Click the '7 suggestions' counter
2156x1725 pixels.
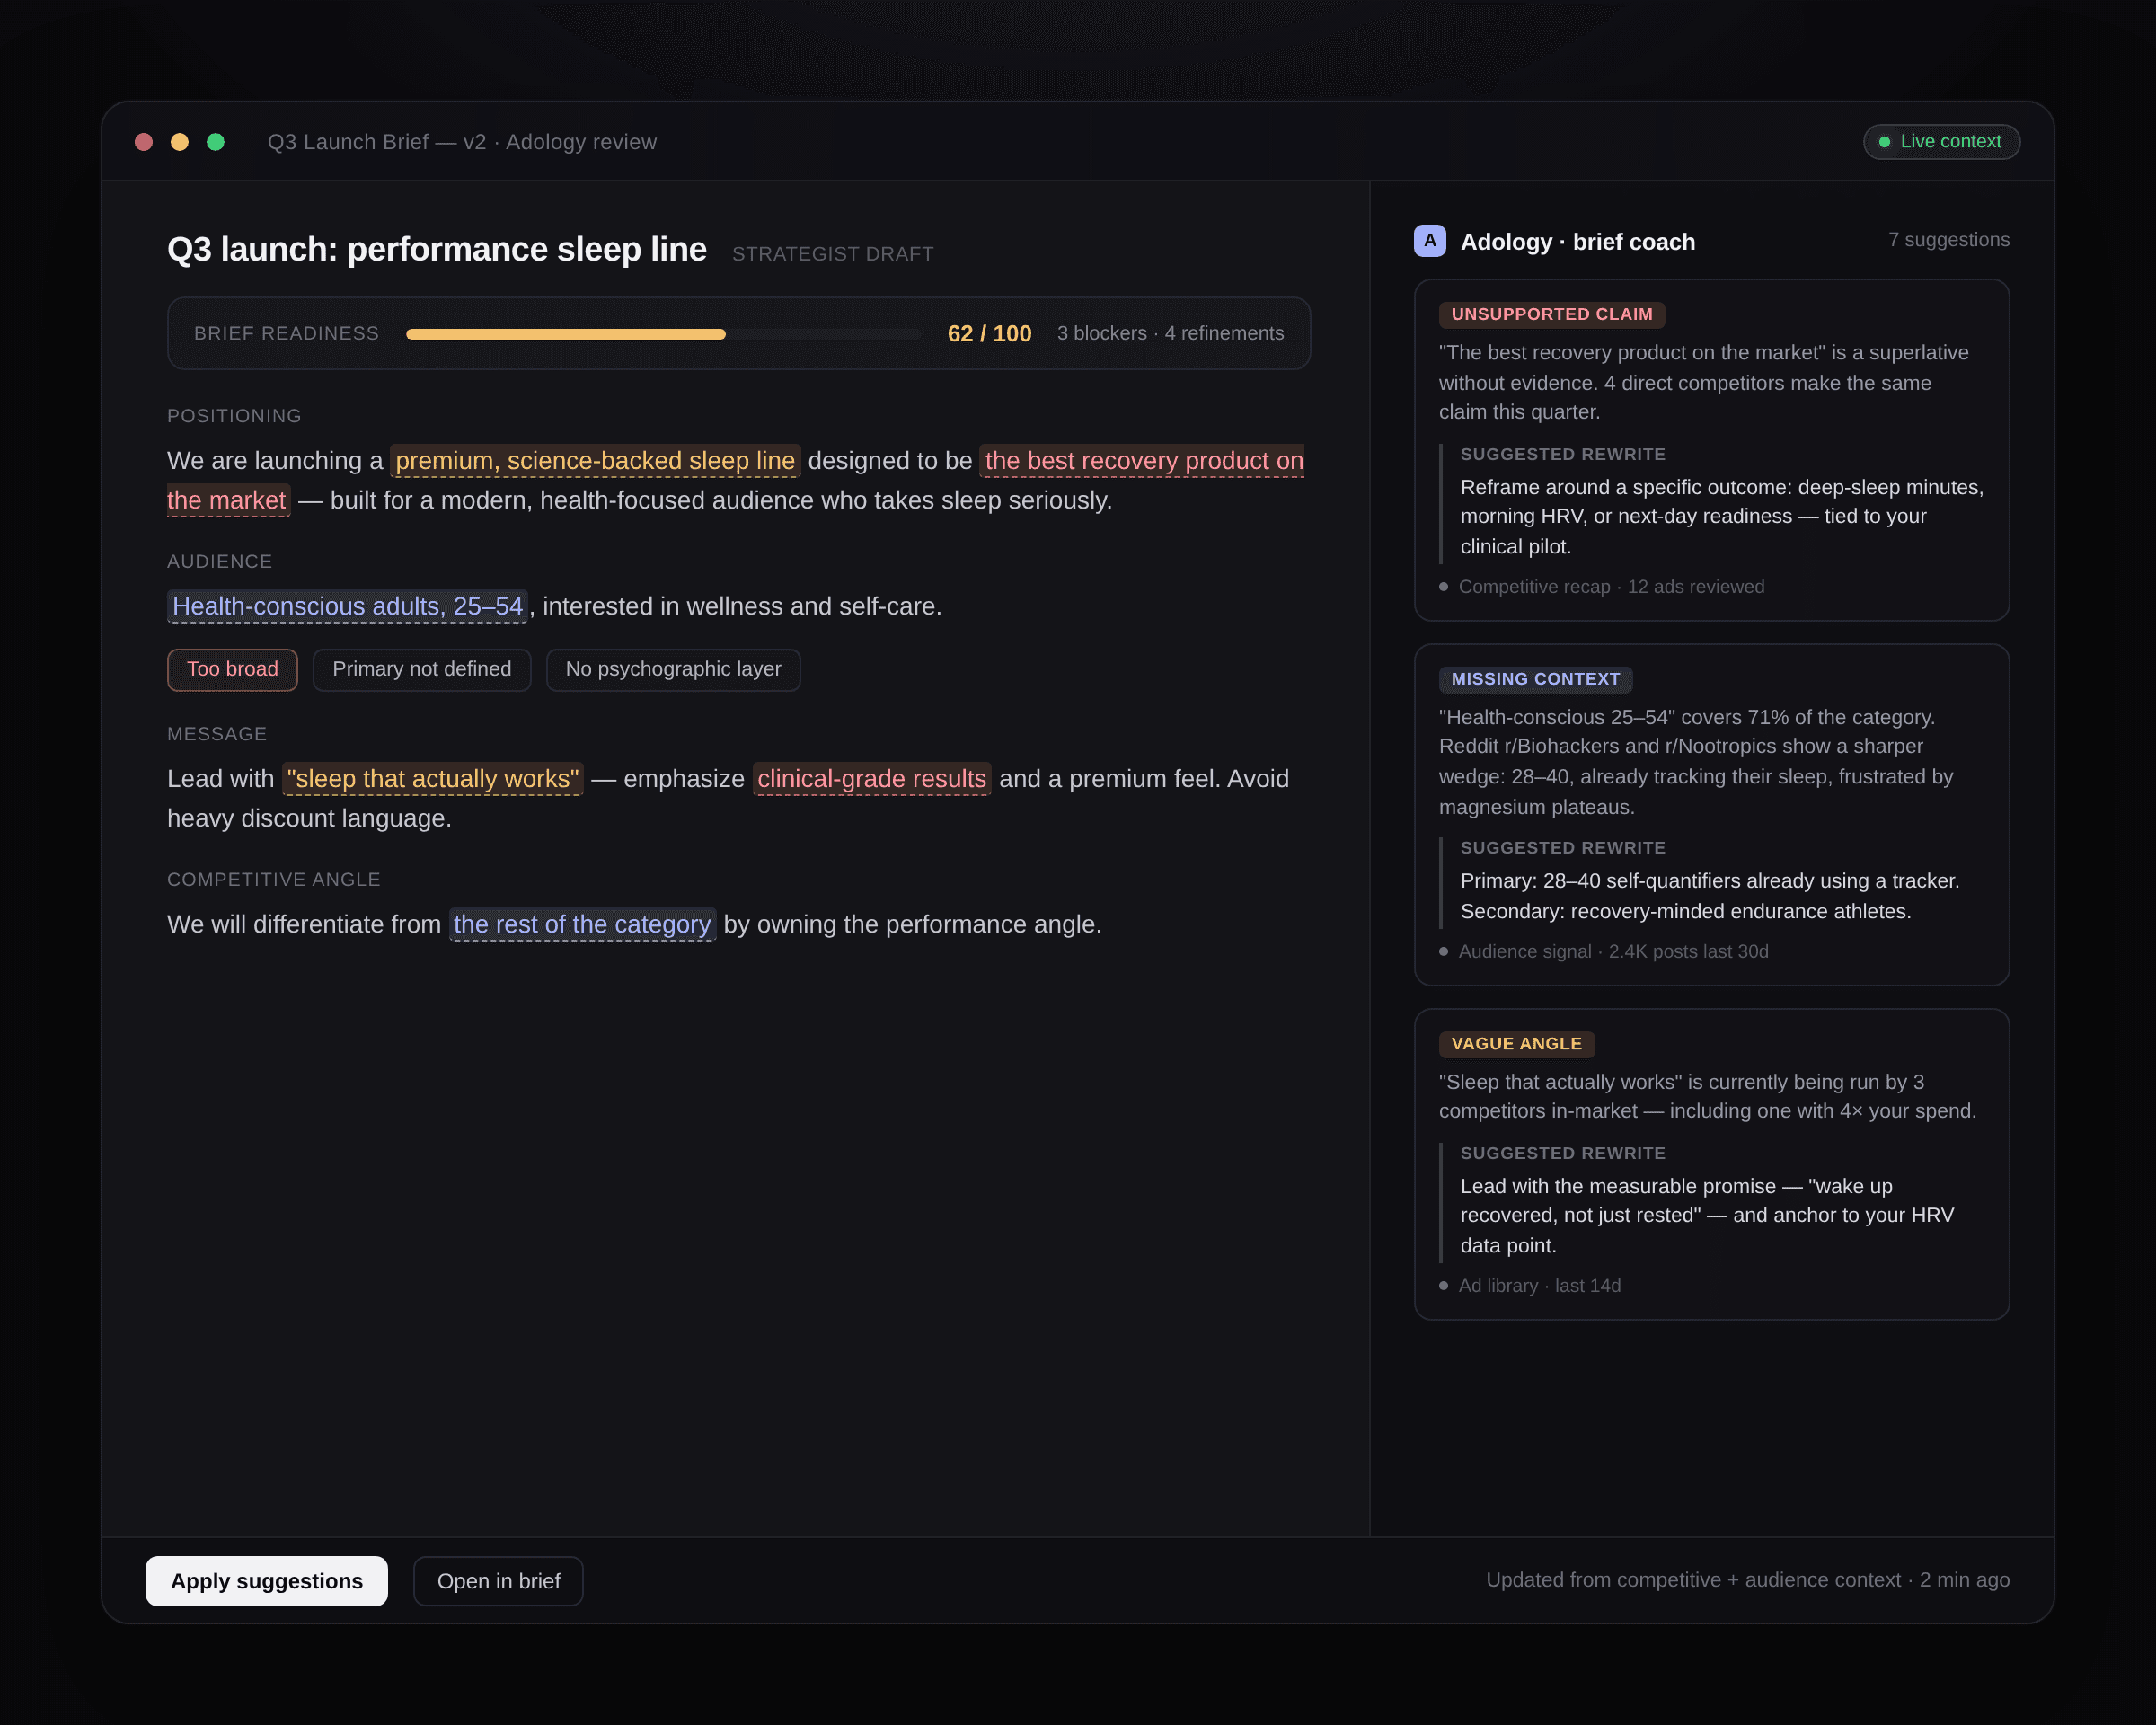(1948, 240)
